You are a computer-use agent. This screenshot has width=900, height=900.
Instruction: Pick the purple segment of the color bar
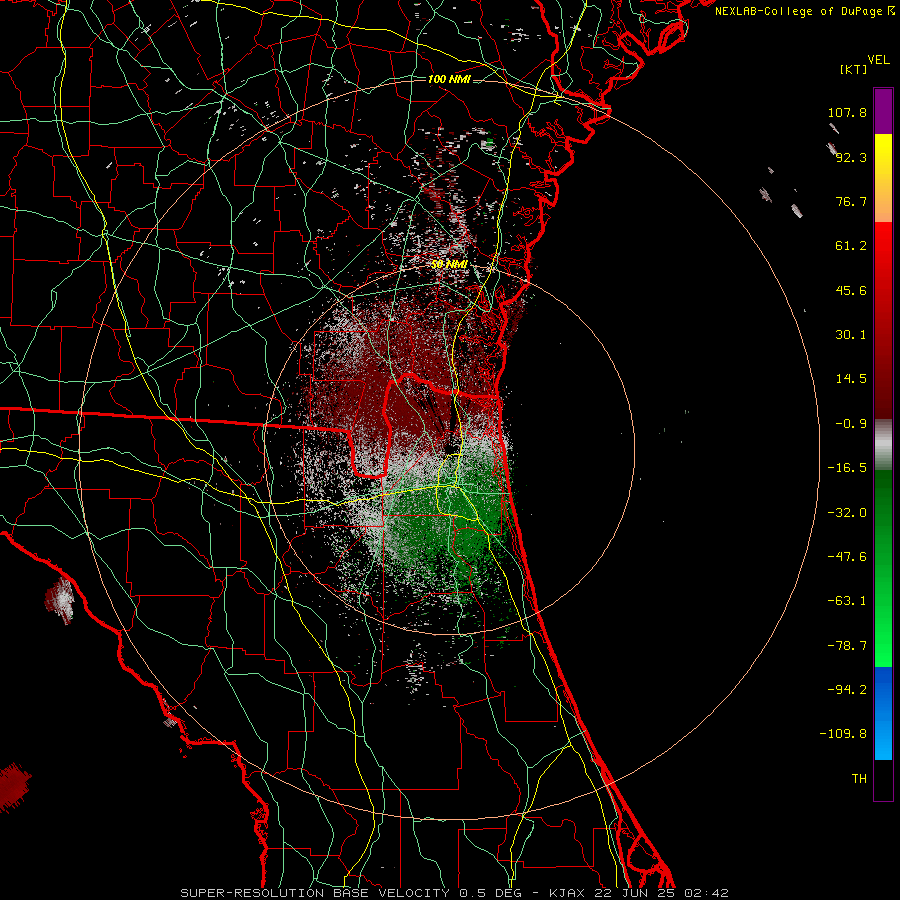tap(883, 111)
